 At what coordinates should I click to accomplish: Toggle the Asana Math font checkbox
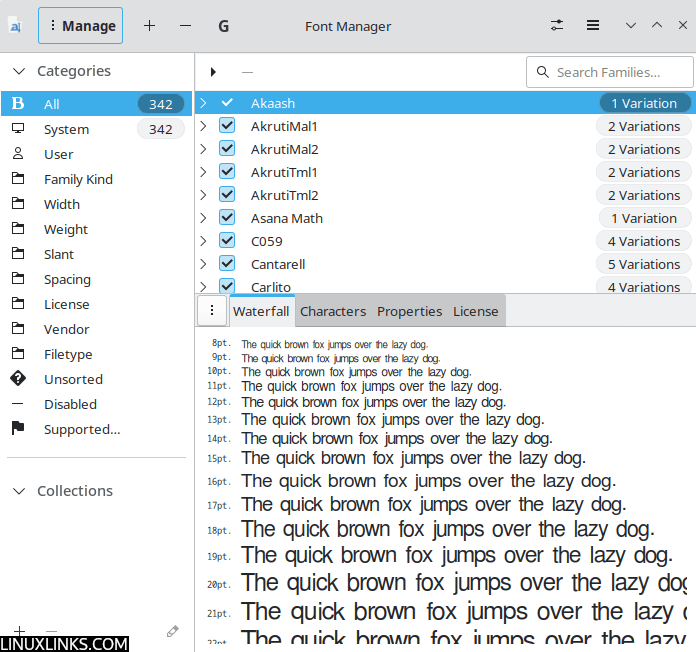[227, 218]
